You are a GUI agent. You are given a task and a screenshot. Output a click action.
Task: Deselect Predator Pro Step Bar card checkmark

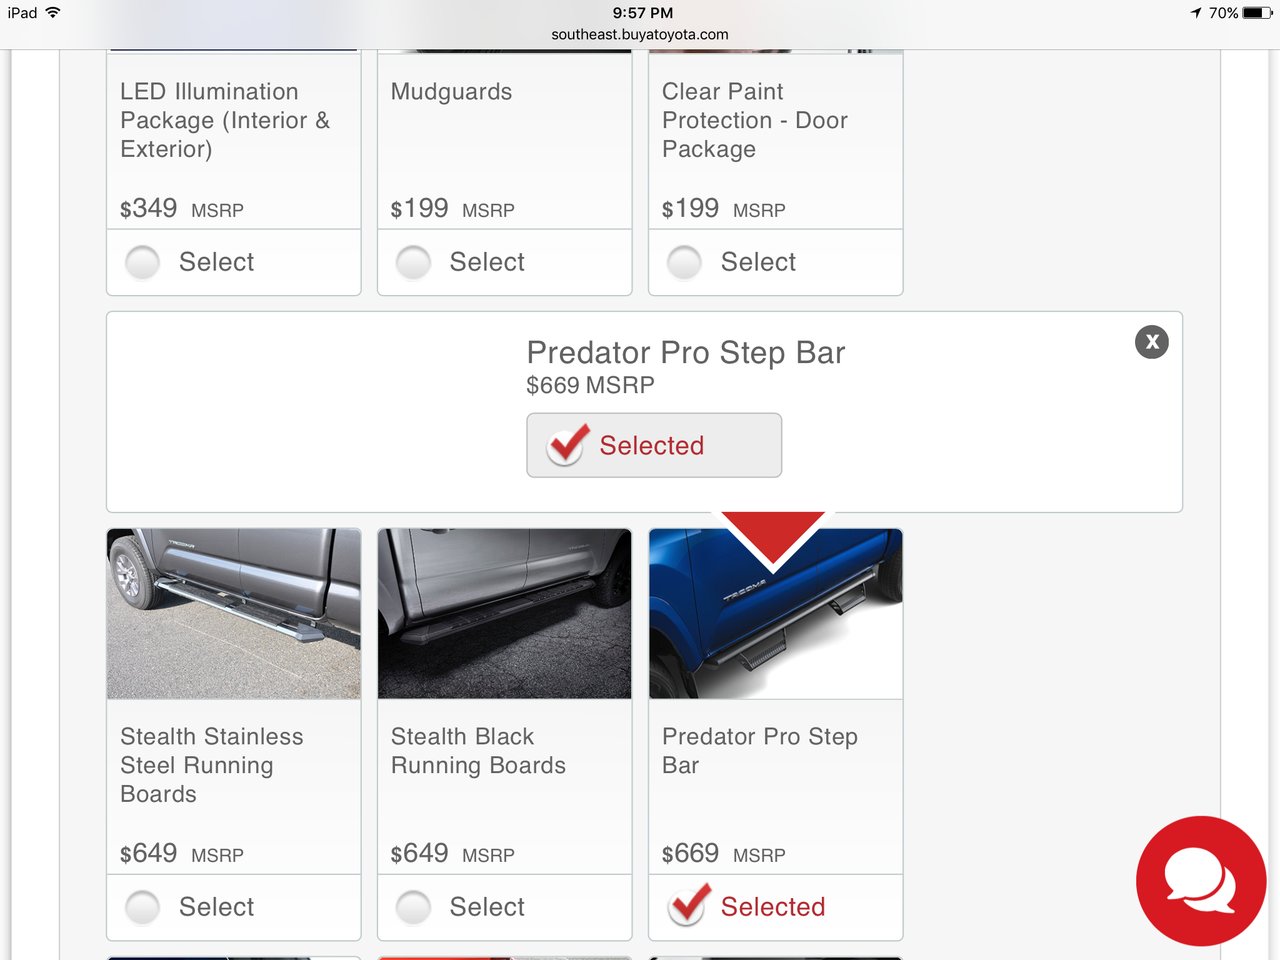pos(689,905)
